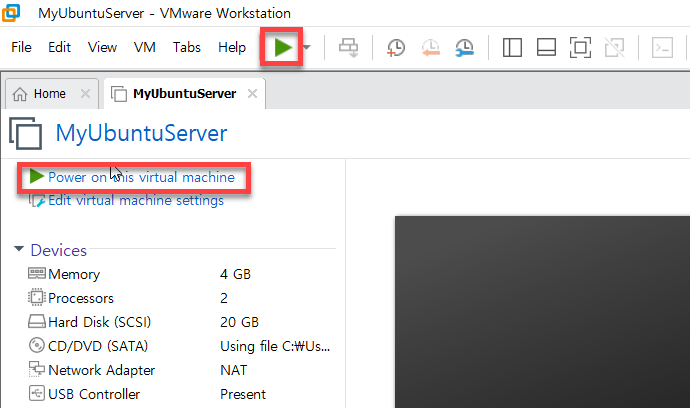The image size is (690, 408).
Task: Enter full screen mode icon
Action: [580, 47]
